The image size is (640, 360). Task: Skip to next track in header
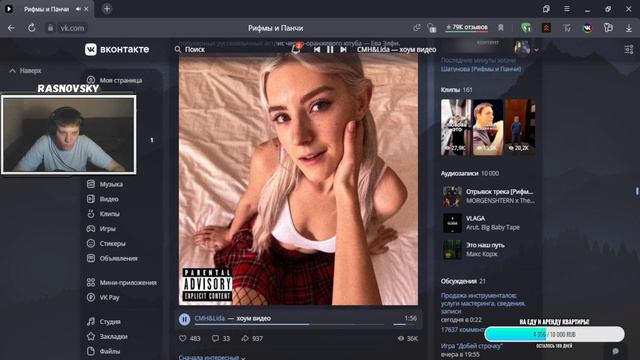(x=343, y=49)
